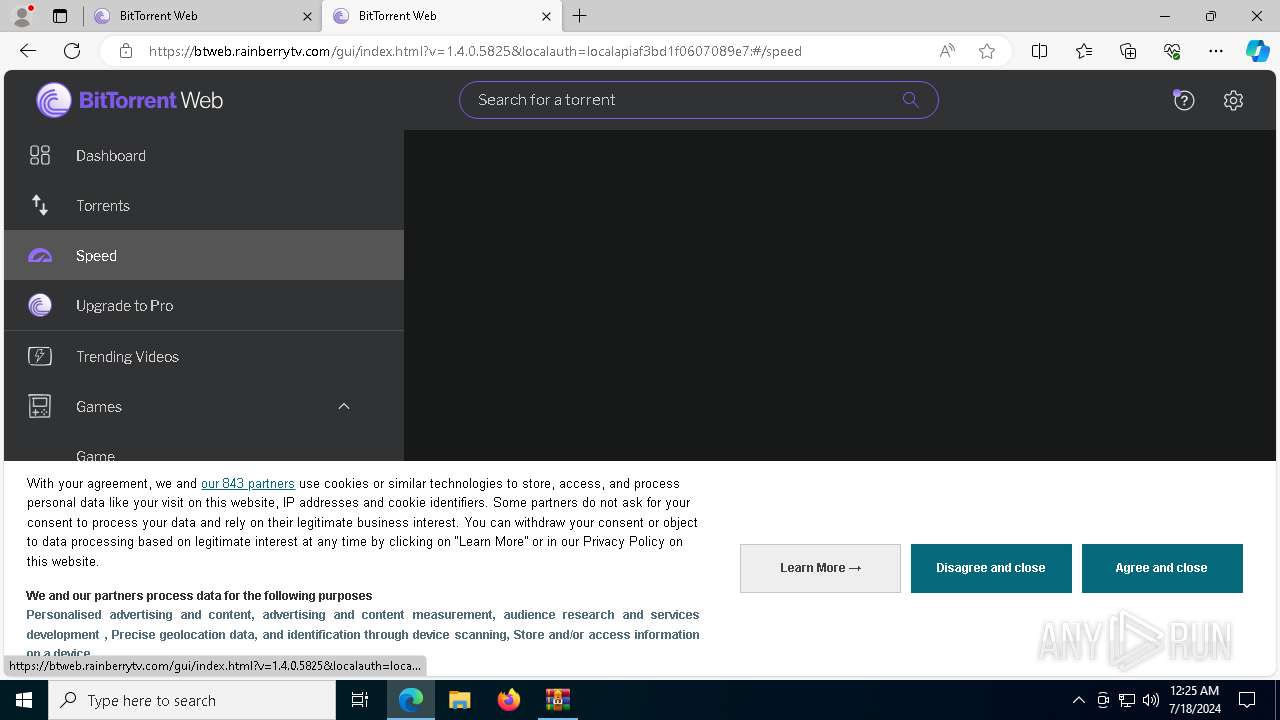Open the Dashboard sidebar item
Viewport: 1280px width, 720px height.
(x=204, y=155)
